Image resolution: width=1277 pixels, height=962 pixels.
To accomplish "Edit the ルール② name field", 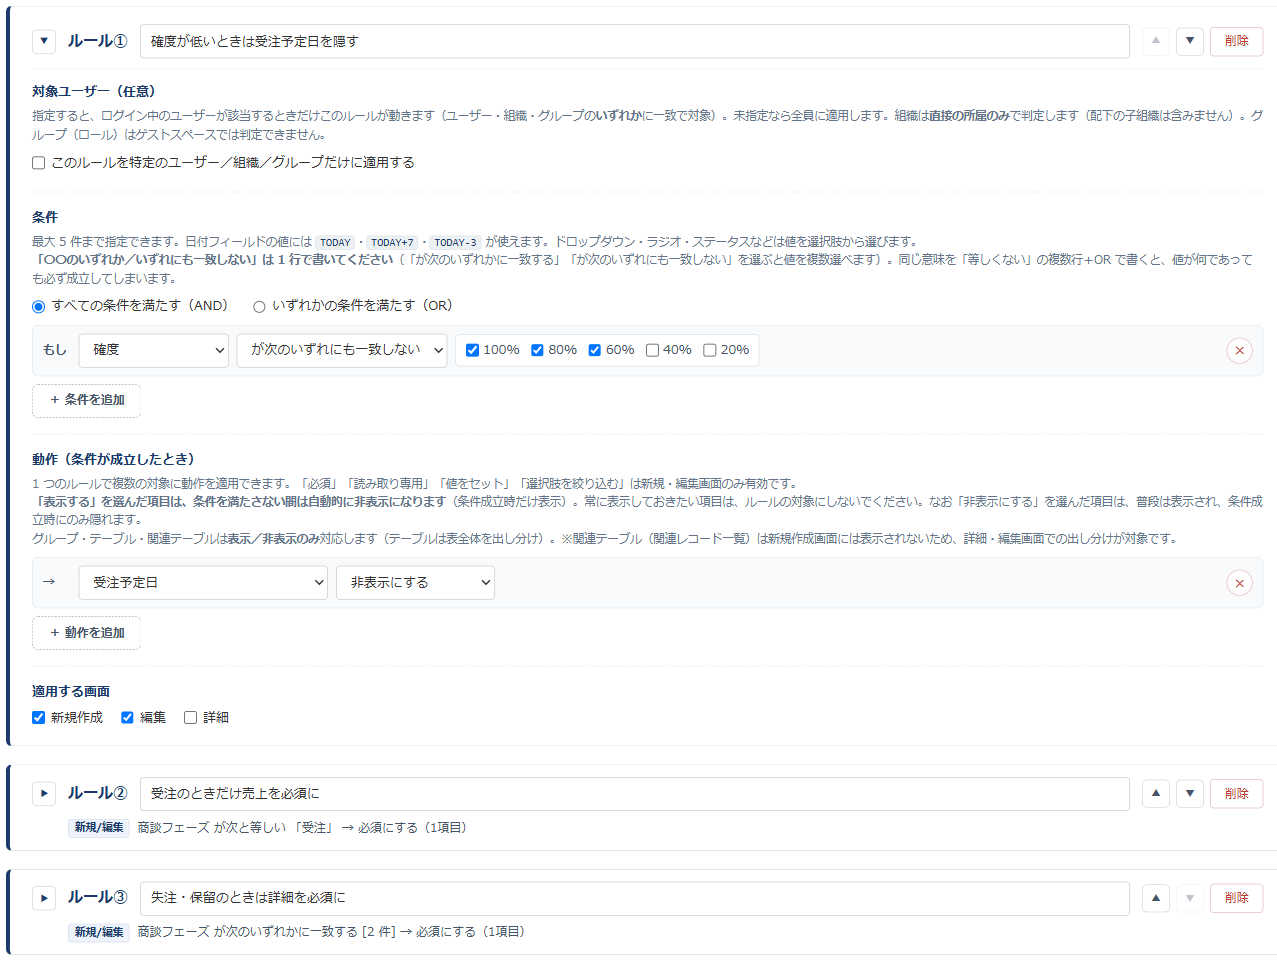I will (635, 794).
